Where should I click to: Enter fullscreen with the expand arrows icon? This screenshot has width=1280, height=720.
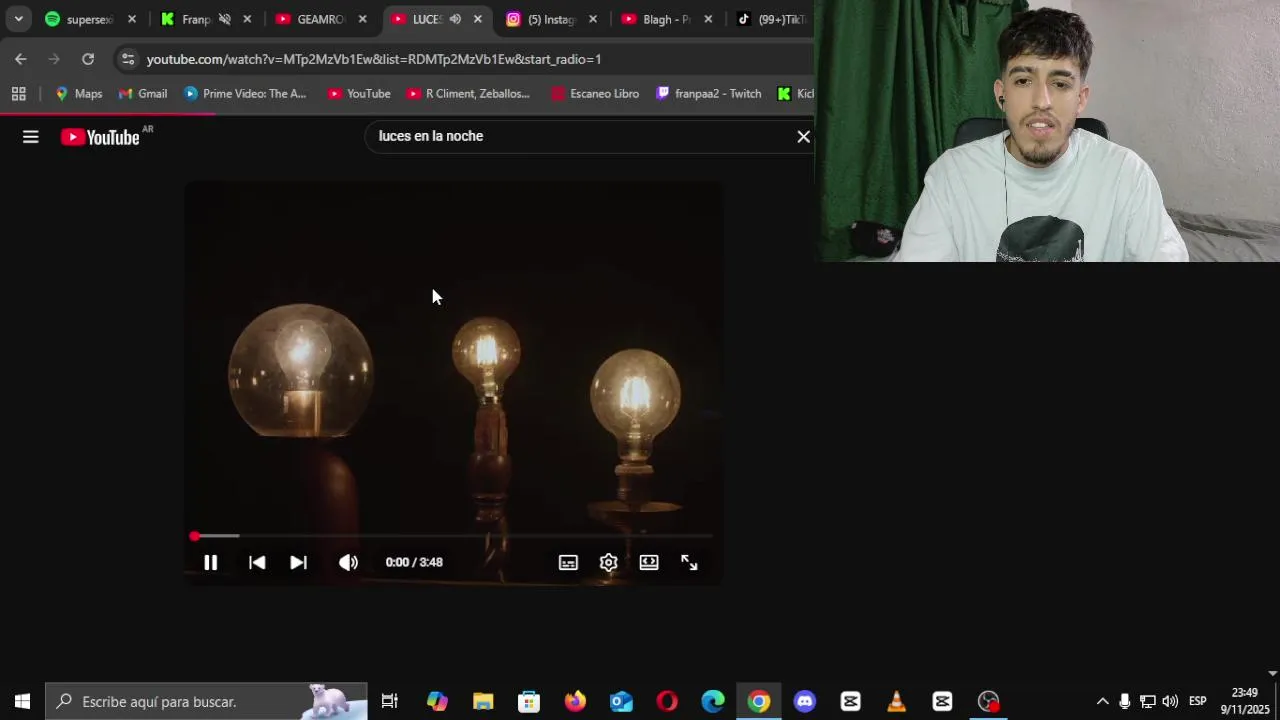[x=689, y=562]
